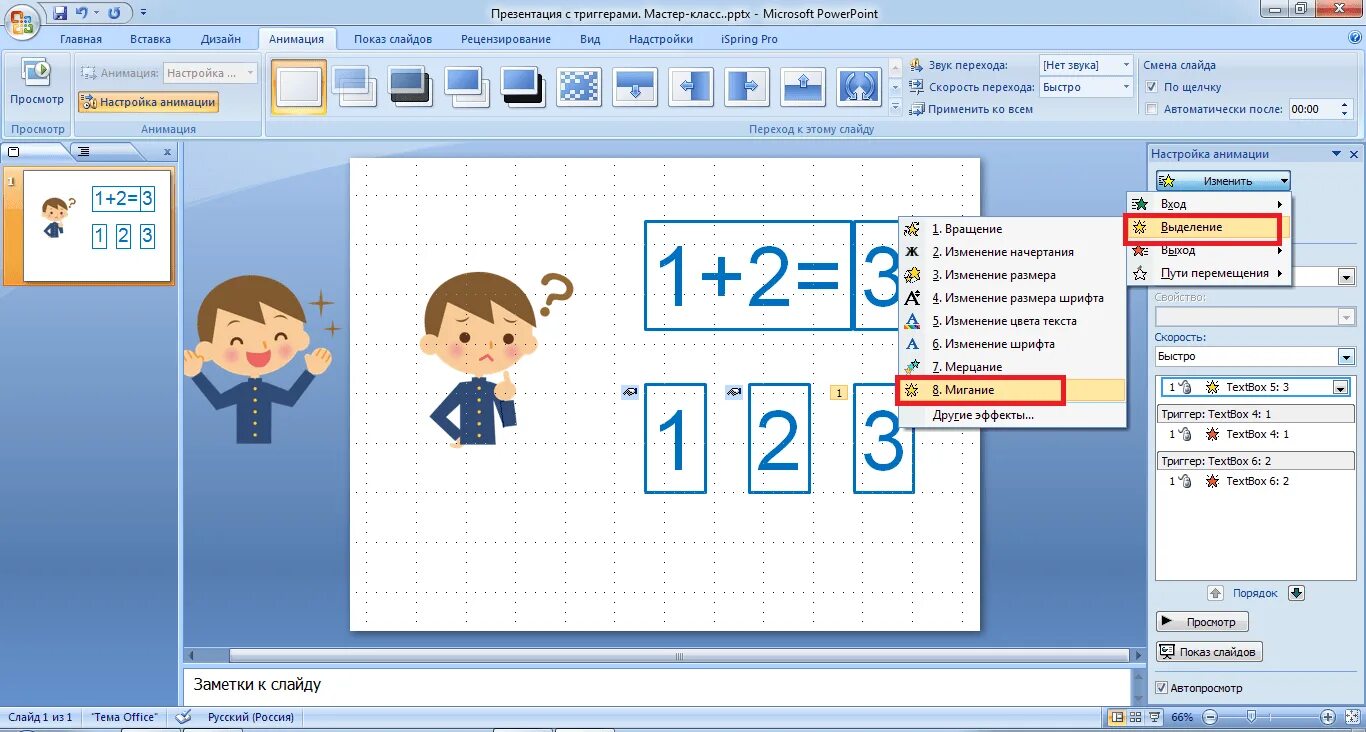Switch to the Outline pane tab
The width and height of the screenshot is (1366, 732).
click(85, 152)
